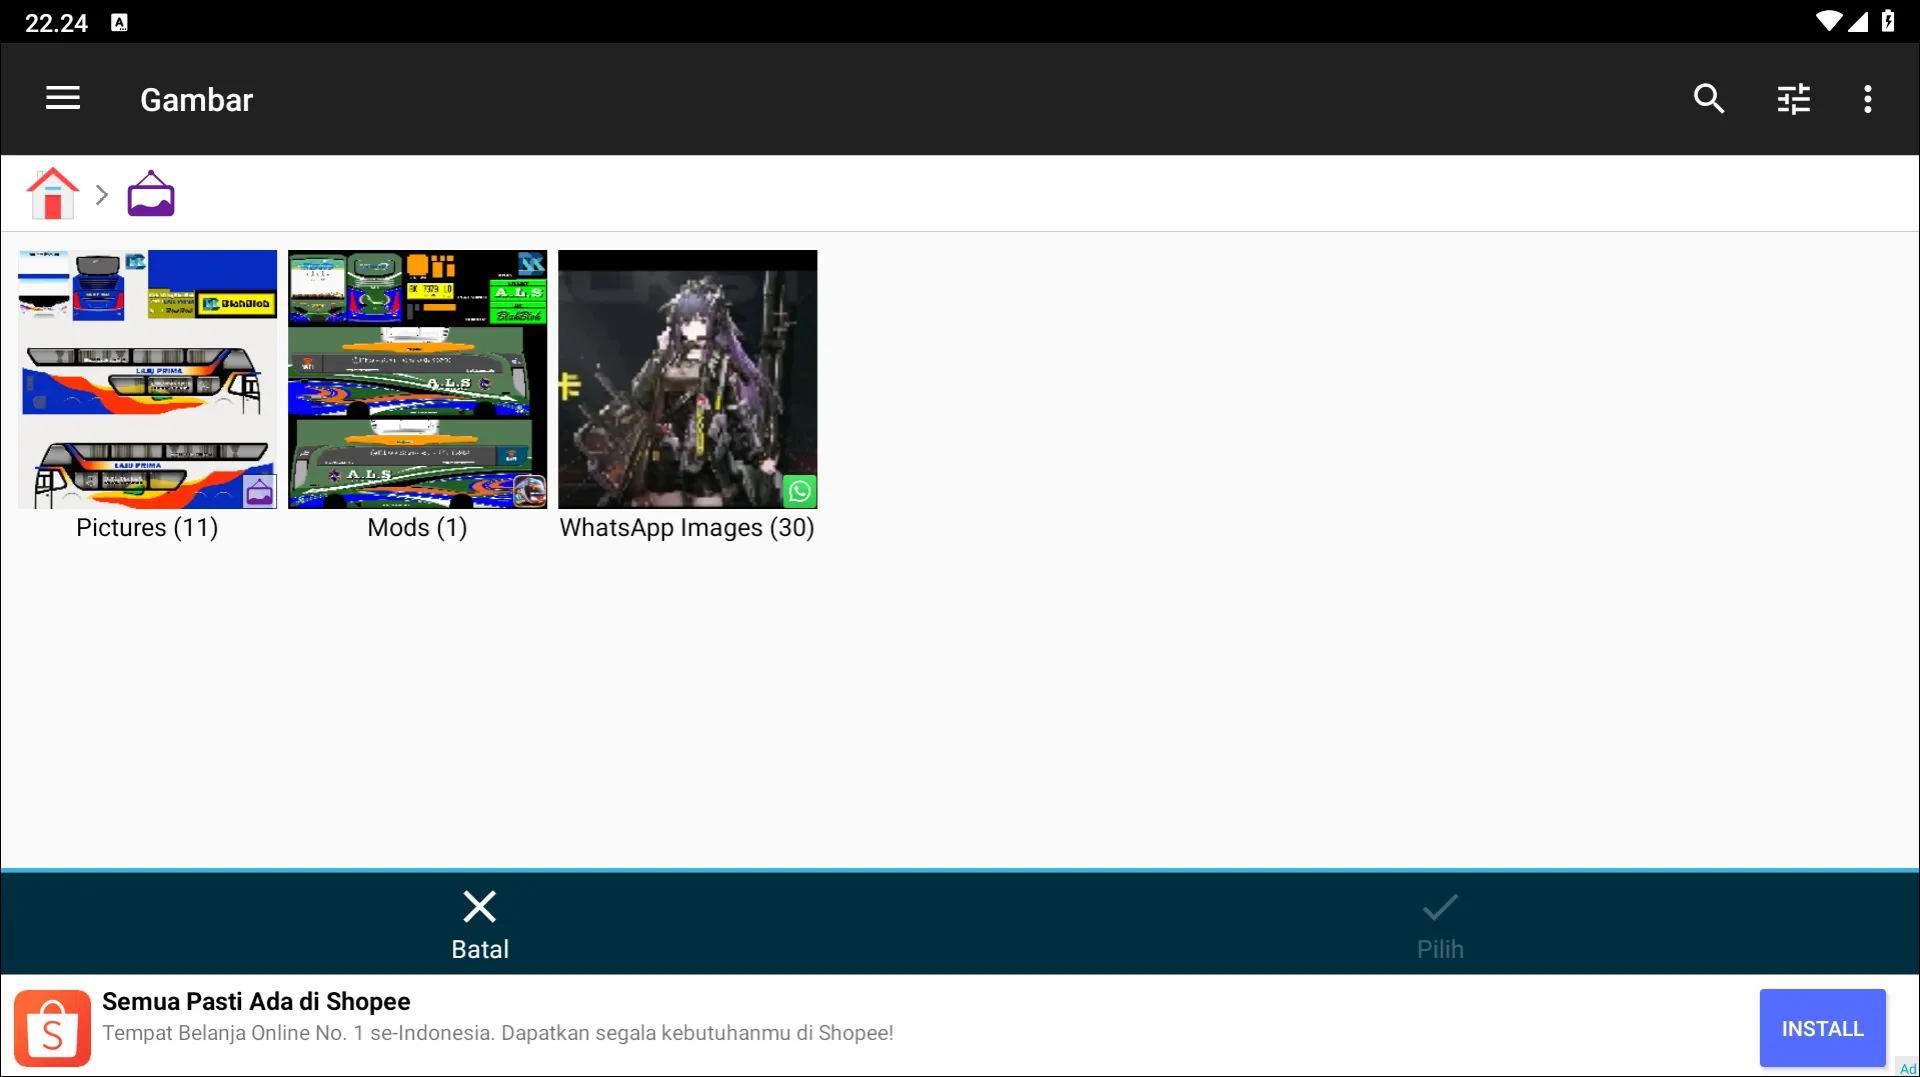Open the filter sliders settings icon
The width and height of the screenshot is (1920, 1077).
click(1793, 99)
